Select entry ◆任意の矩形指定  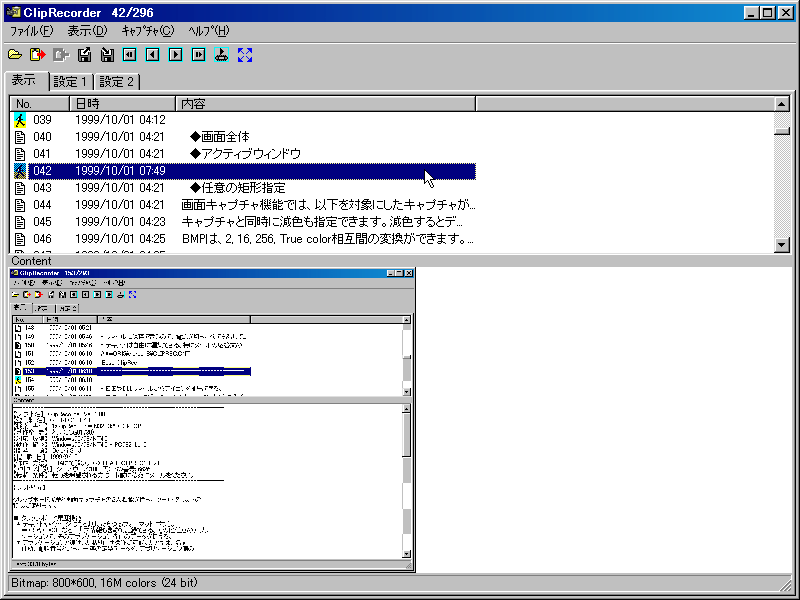click(237, 188)
